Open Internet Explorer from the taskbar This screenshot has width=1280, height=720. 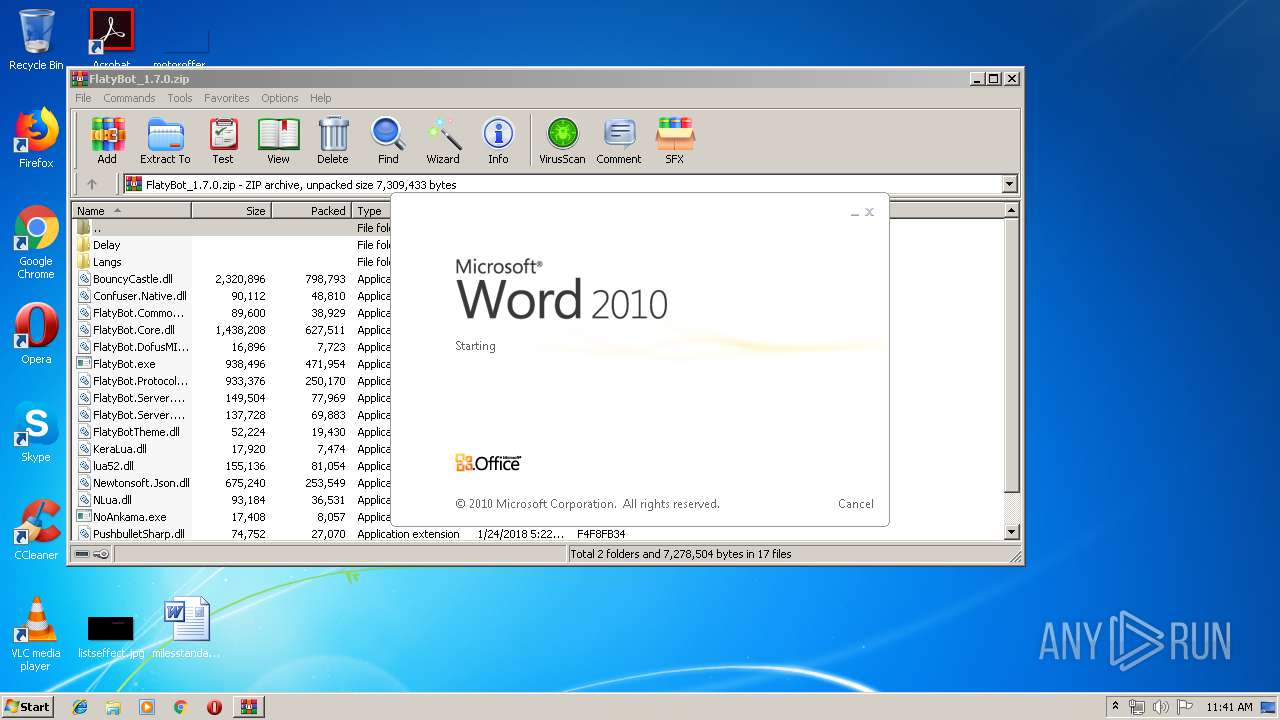coord(80,707)
